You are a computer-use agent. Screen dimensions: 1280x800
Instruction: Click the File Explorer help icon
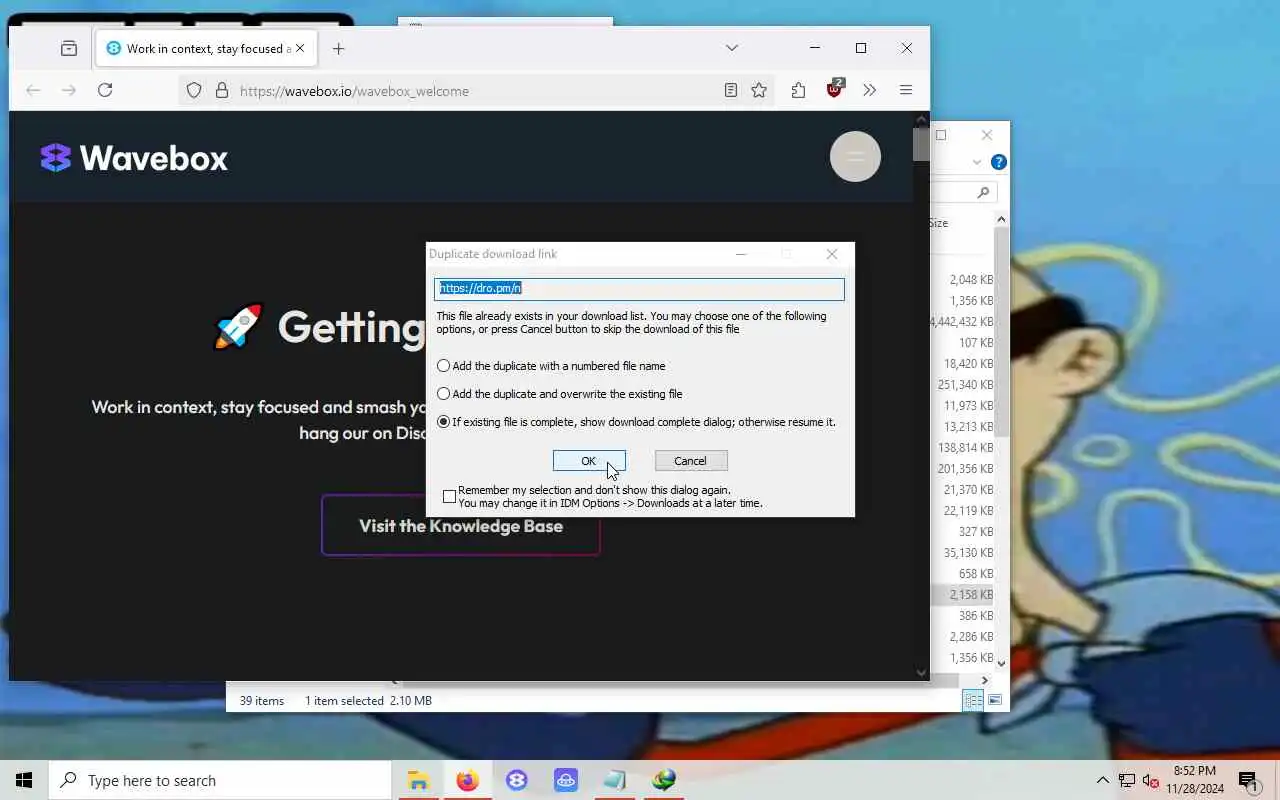[998, 162]
